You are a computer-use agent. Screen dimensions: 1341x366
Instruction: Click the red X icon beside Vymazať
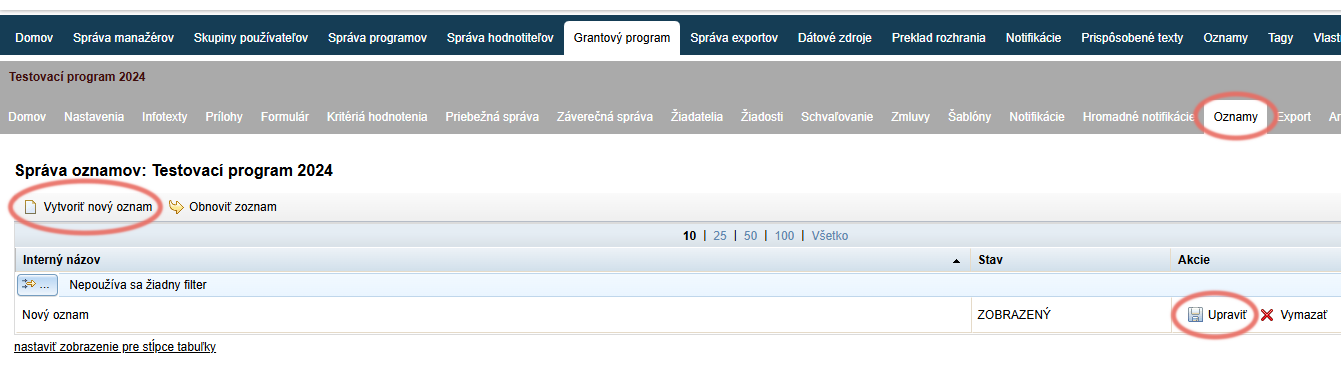(x=1267, y=315)
